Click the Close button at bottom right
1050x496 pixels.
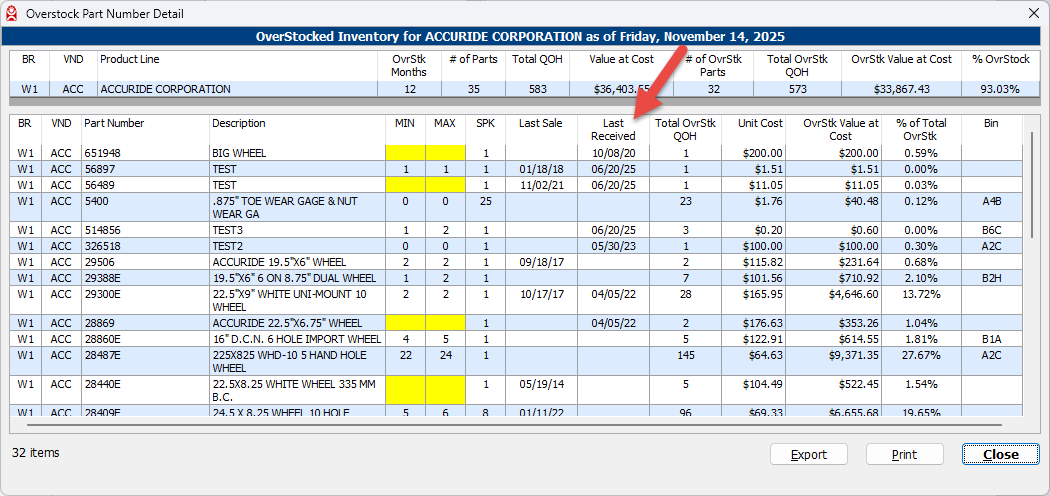pyautogui.click(x=1000, y=454)
